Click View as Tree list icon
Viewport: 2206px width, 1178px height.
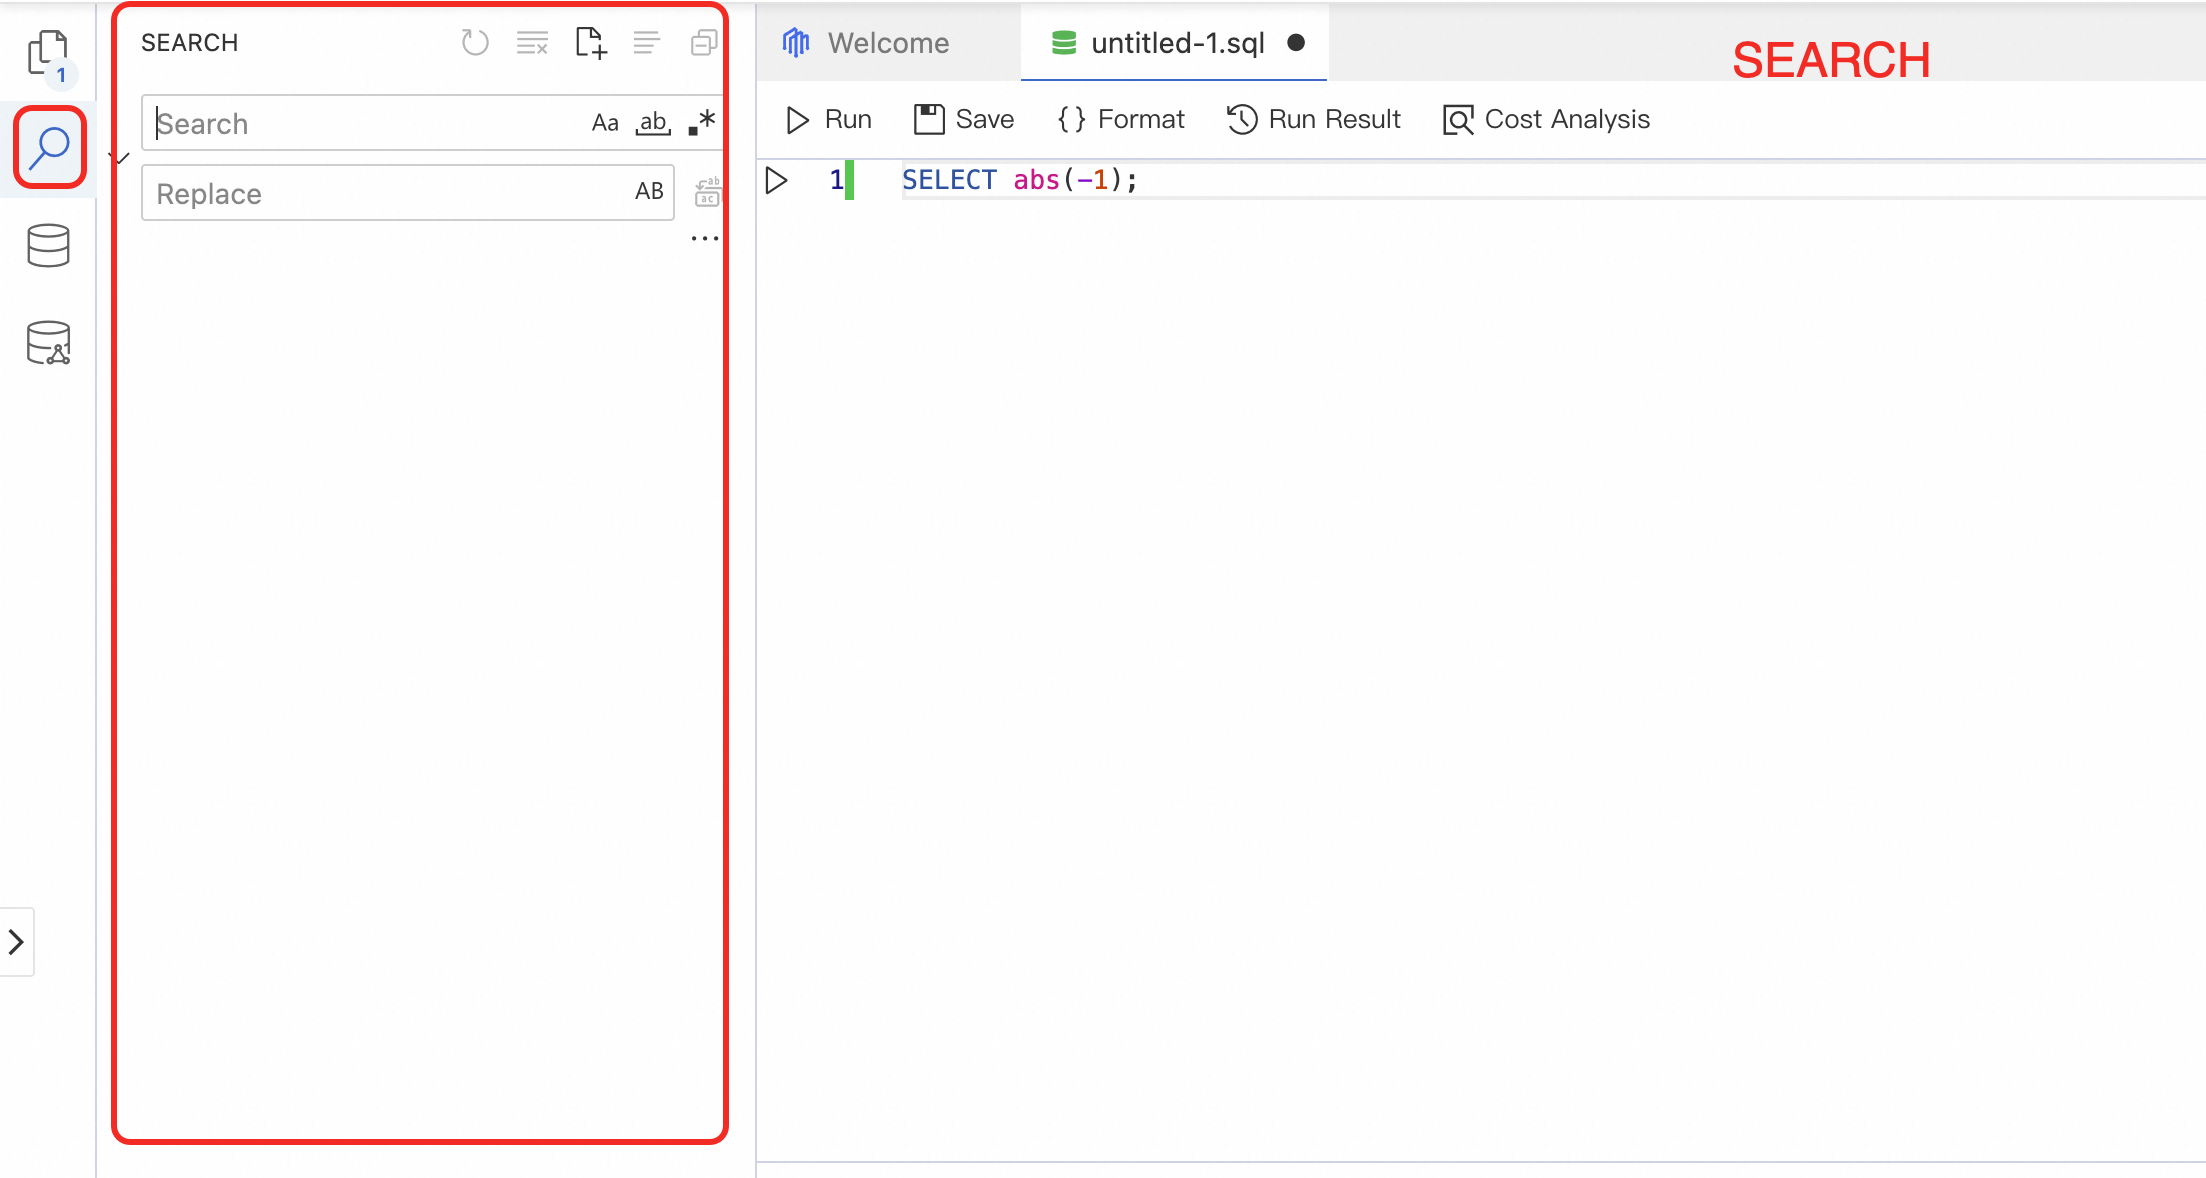tap(647, 43)
